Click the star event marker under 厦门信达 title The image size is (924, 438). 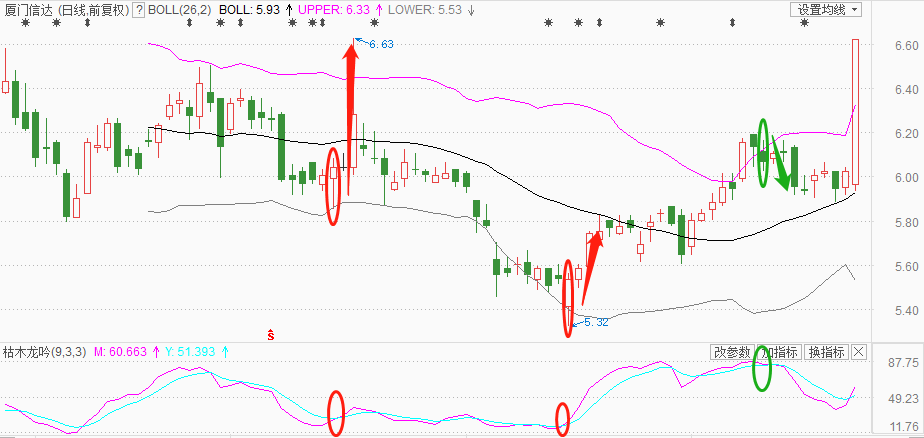click(x=25, y=23)
